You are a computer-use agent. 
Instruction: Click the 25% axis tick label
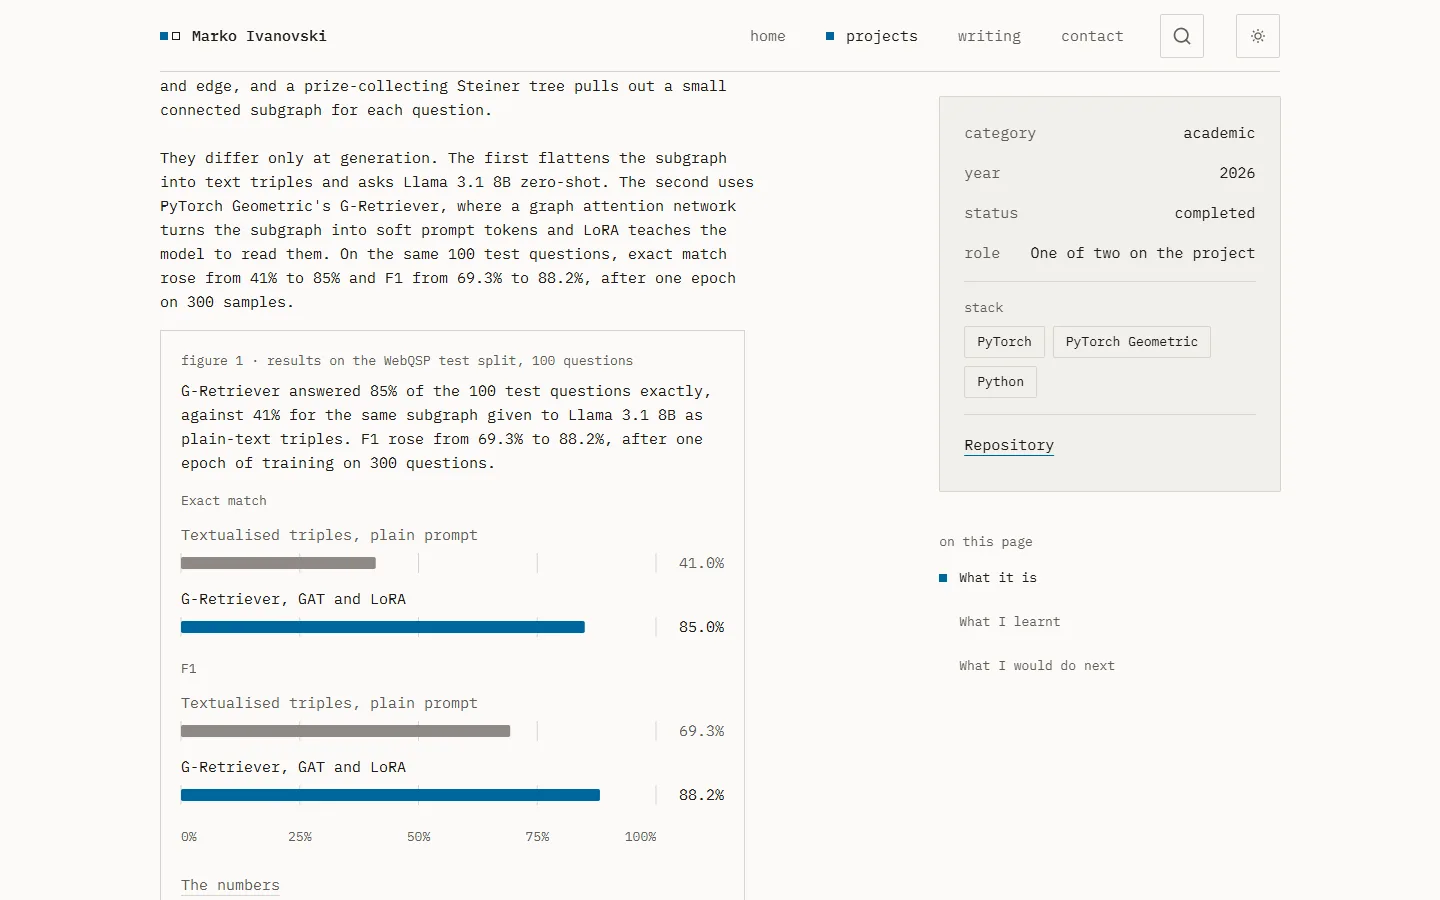300,837
